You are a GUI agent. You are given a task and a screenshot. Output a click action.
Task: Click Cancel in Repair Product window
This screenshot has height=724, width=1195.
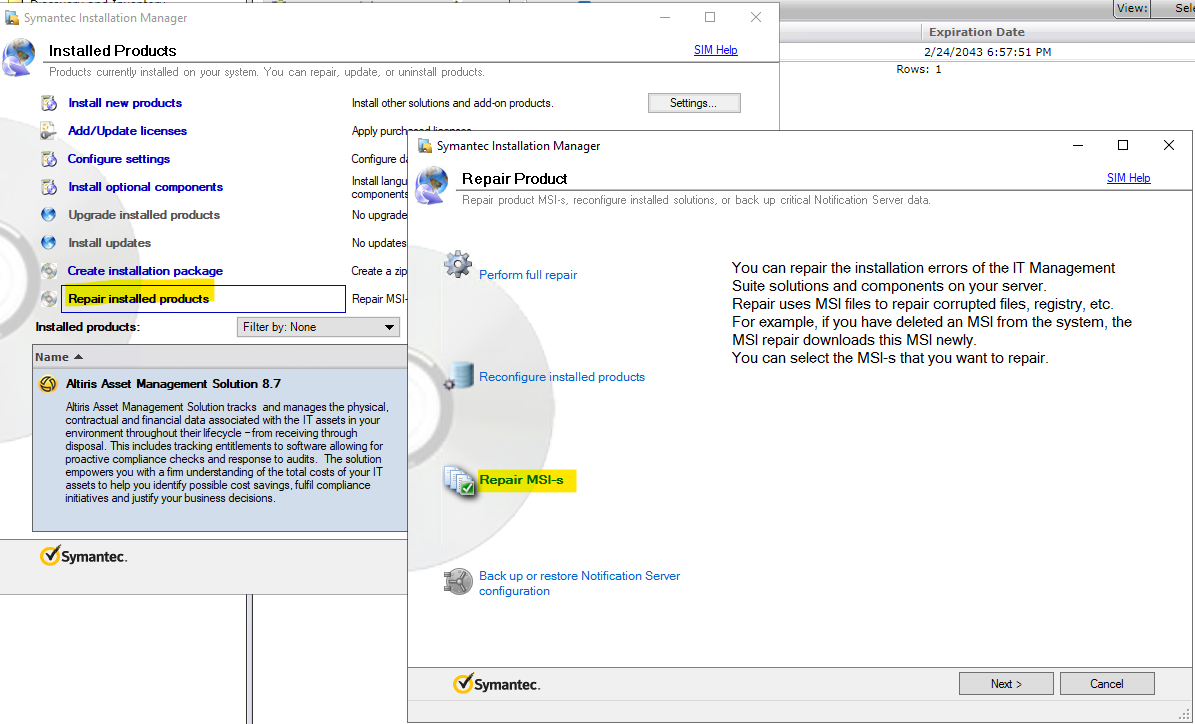pos(1107,684)
